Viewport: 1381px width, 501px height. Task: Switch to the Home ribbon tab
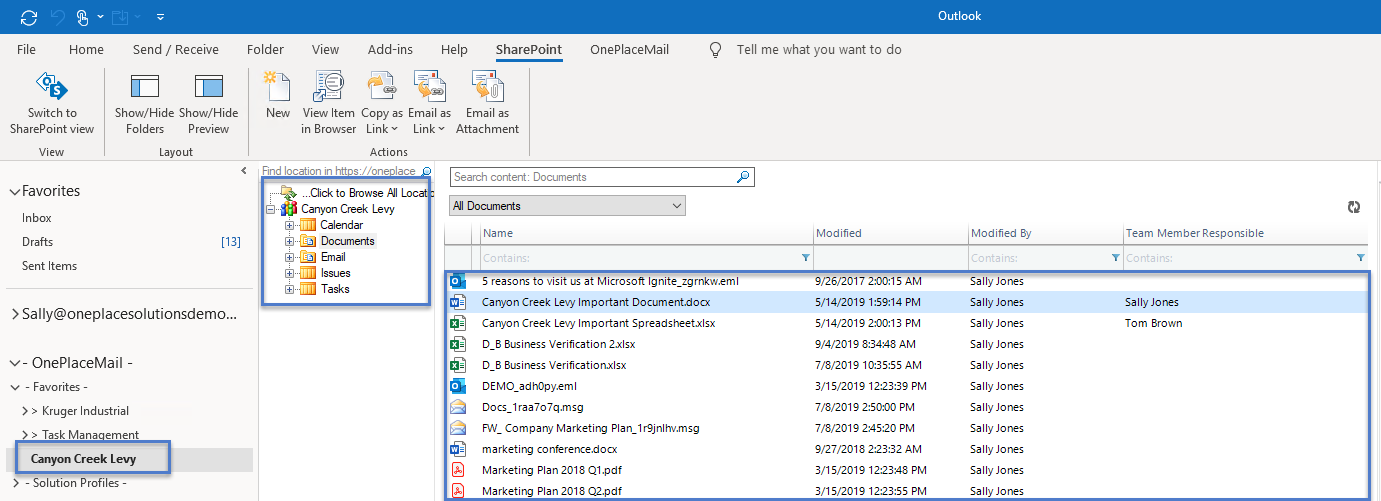tap(86, 50)
